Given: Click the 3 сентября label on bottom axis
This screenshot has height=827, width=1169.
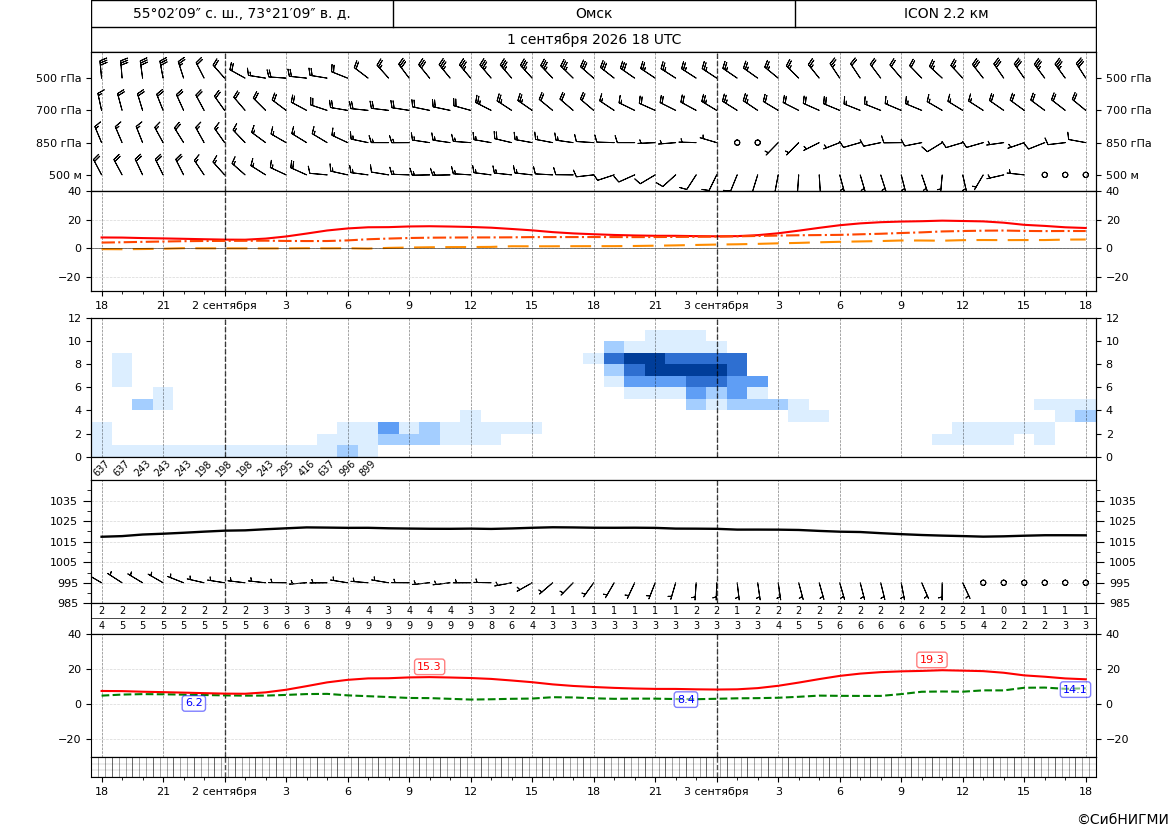Looking at the screenshot, I should (x=716, y=791).
